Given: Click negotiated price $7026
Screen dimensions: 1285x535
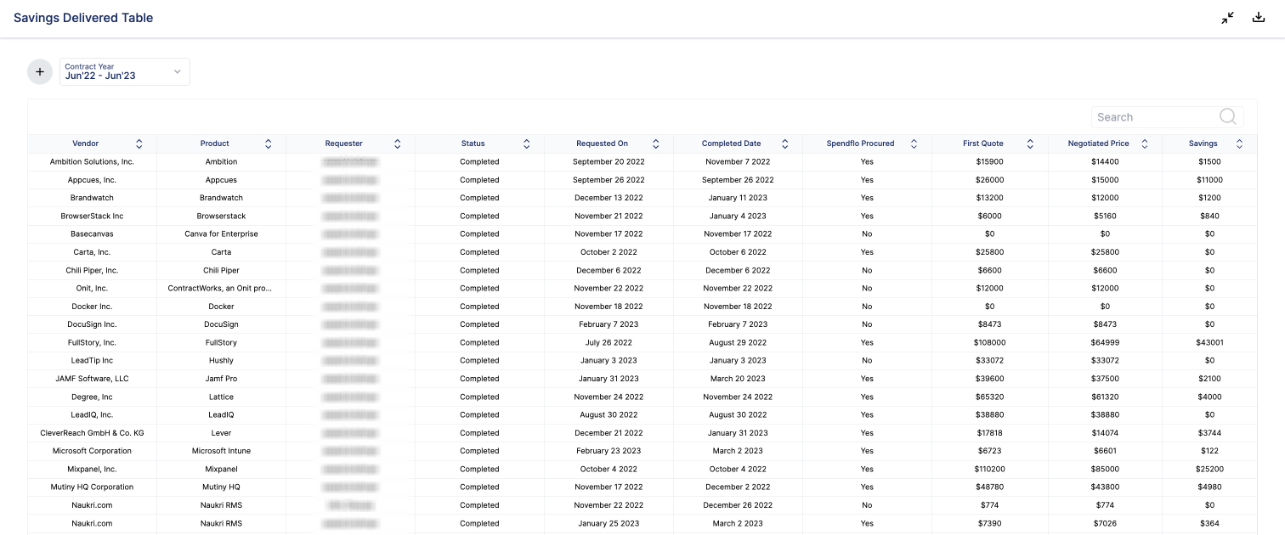Looking at the screenshot, I should click(x=1105, y=523).
